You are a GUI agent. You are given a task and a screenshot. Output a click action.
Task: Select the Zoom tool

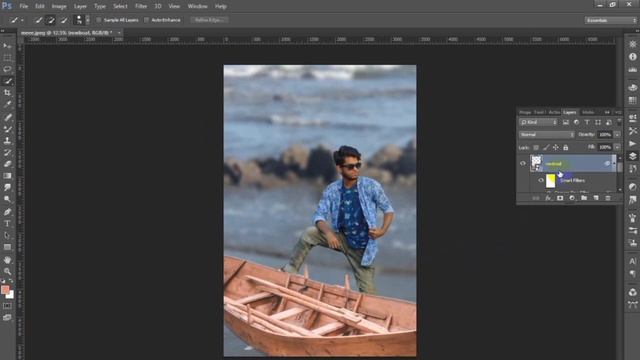point(7,271)
